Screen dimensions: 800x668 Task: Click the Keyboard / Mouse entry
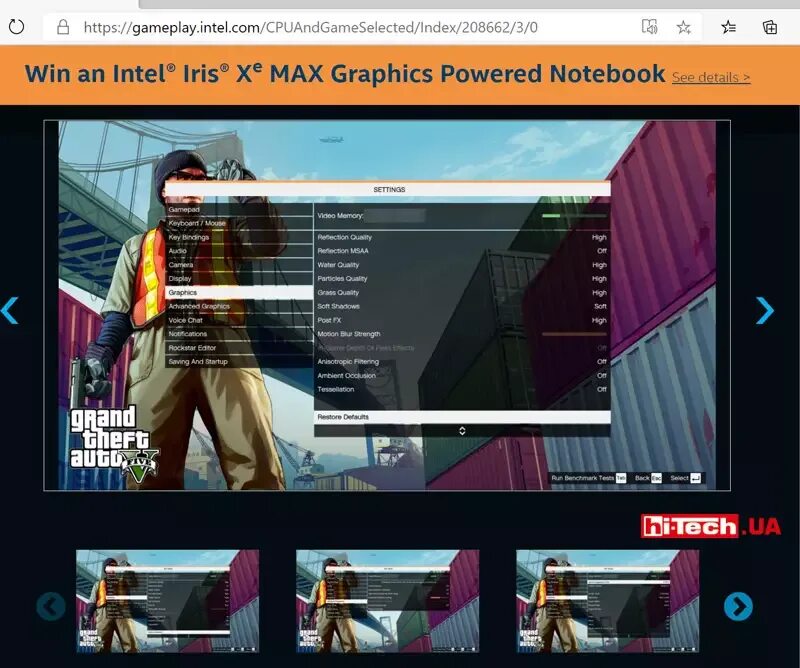pyautogui.click(x=239, y=224)
